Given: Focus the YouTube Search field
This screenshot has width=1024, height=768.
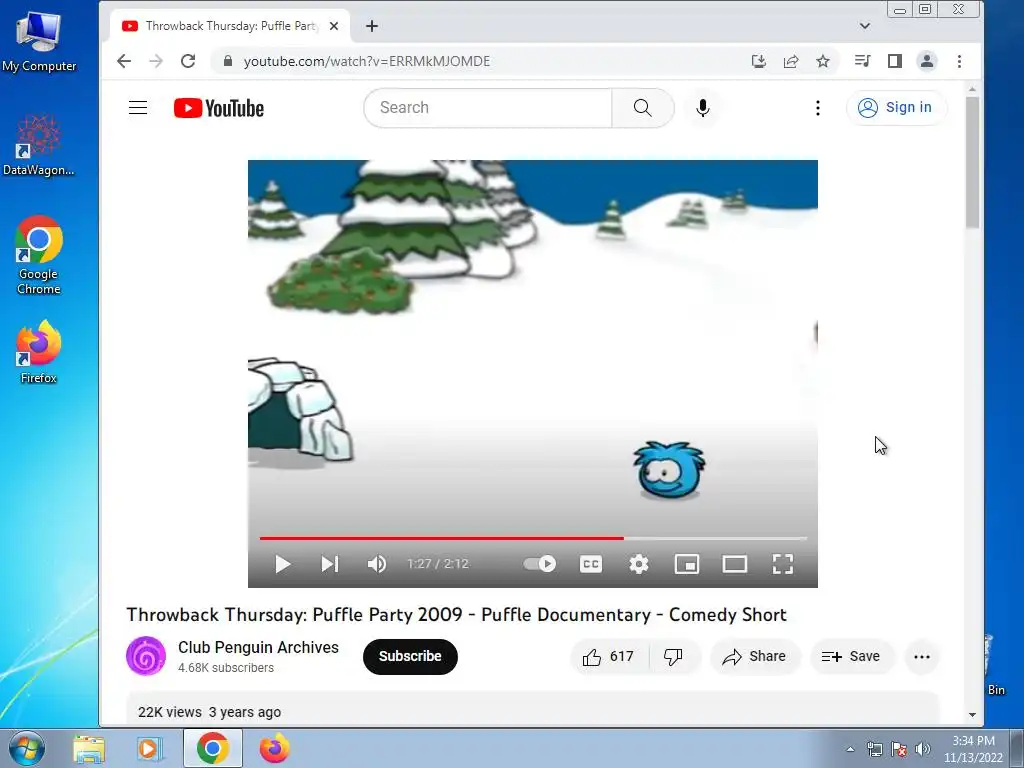Looking at the screenshot, I should tap(487, 108).
